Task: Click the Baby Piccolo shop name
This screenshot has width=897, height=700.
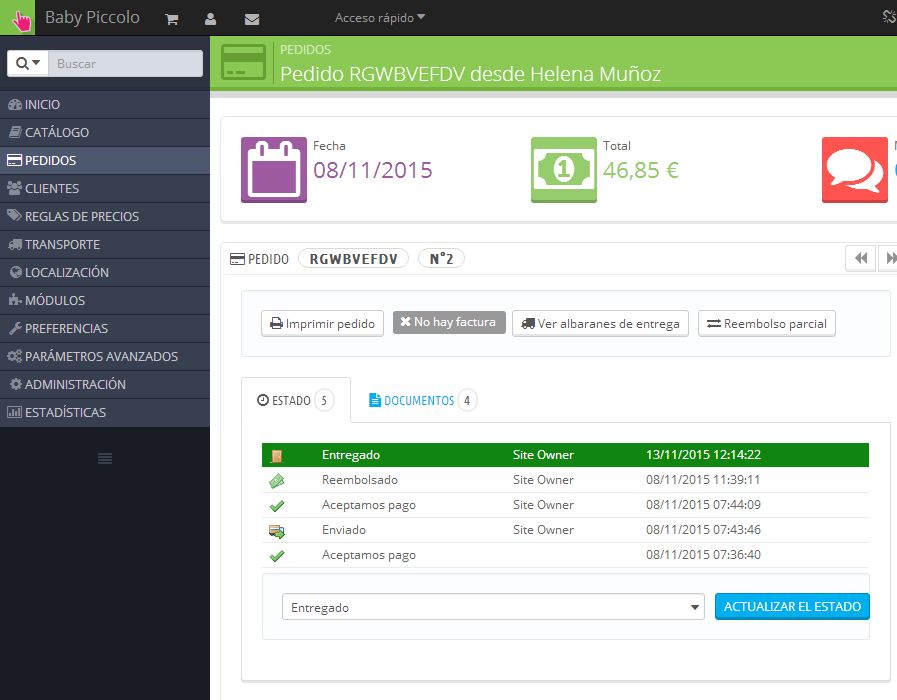Action: click(x=92, y=18)
